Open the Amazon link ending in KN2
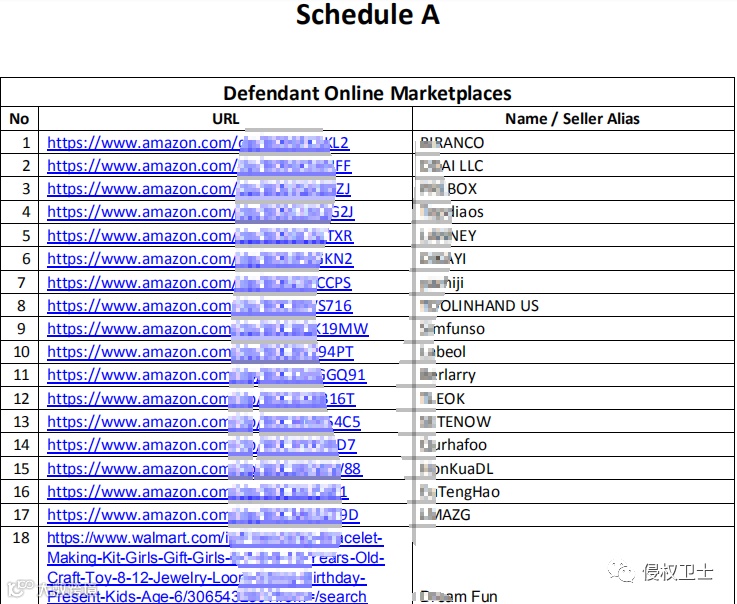This screenshot has width=737, height=604. pos(200,259)
